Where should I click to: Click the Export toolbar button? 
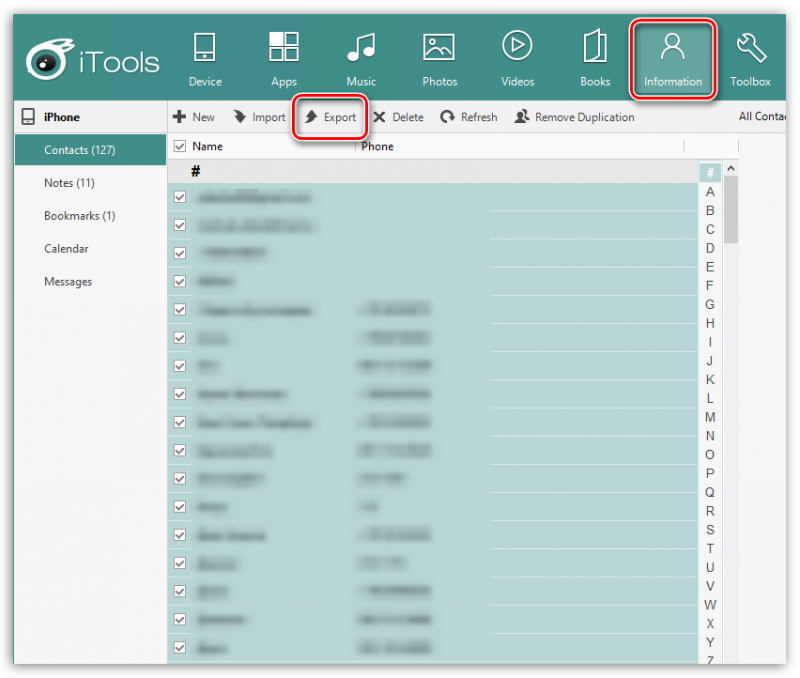(331, 117)
